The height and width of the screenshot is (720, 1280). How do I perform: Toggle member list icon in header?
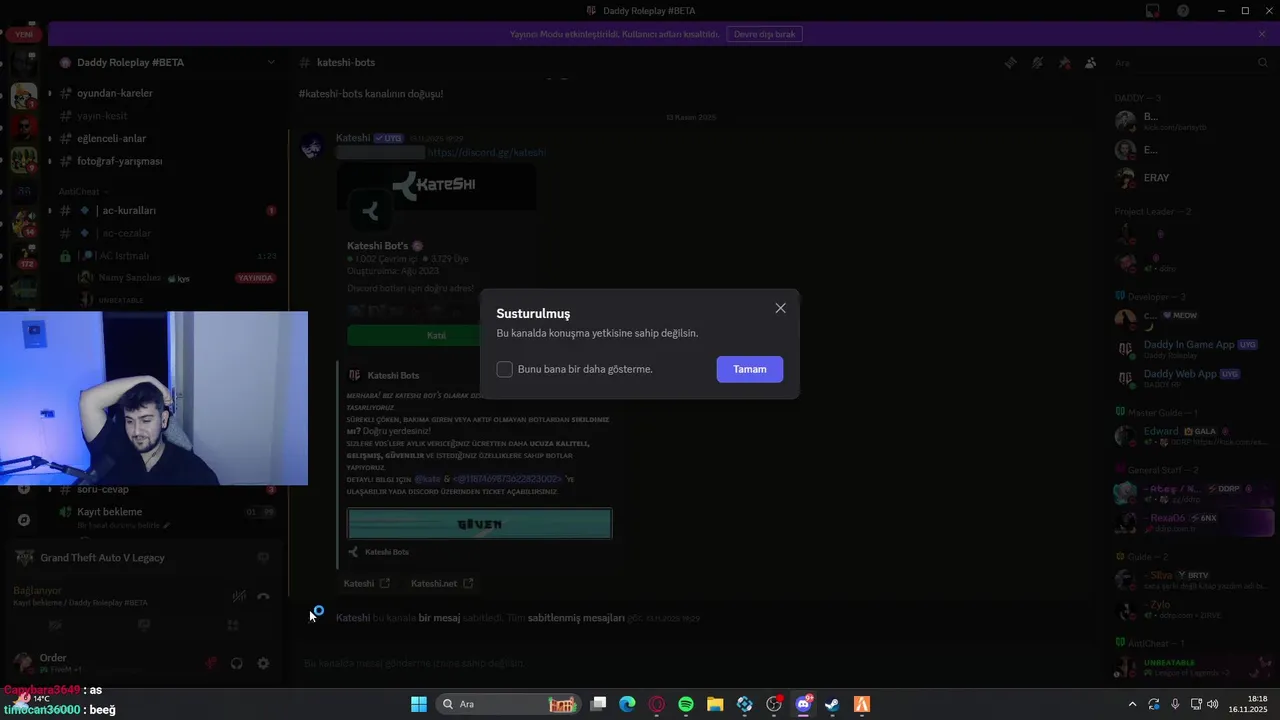[1091, 63]
